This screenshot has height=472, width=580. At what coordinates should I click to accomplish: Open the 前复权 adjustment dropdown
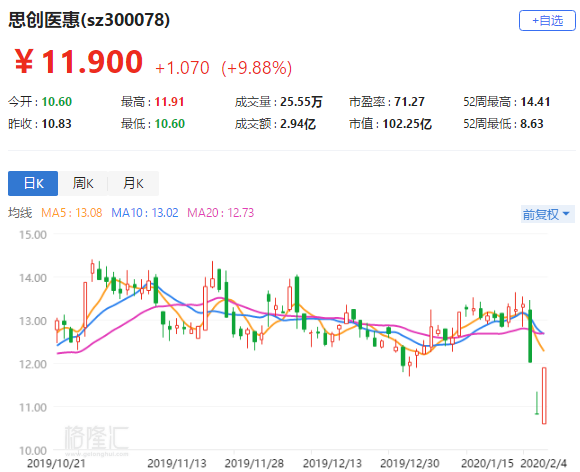click(x=547, y=214)
